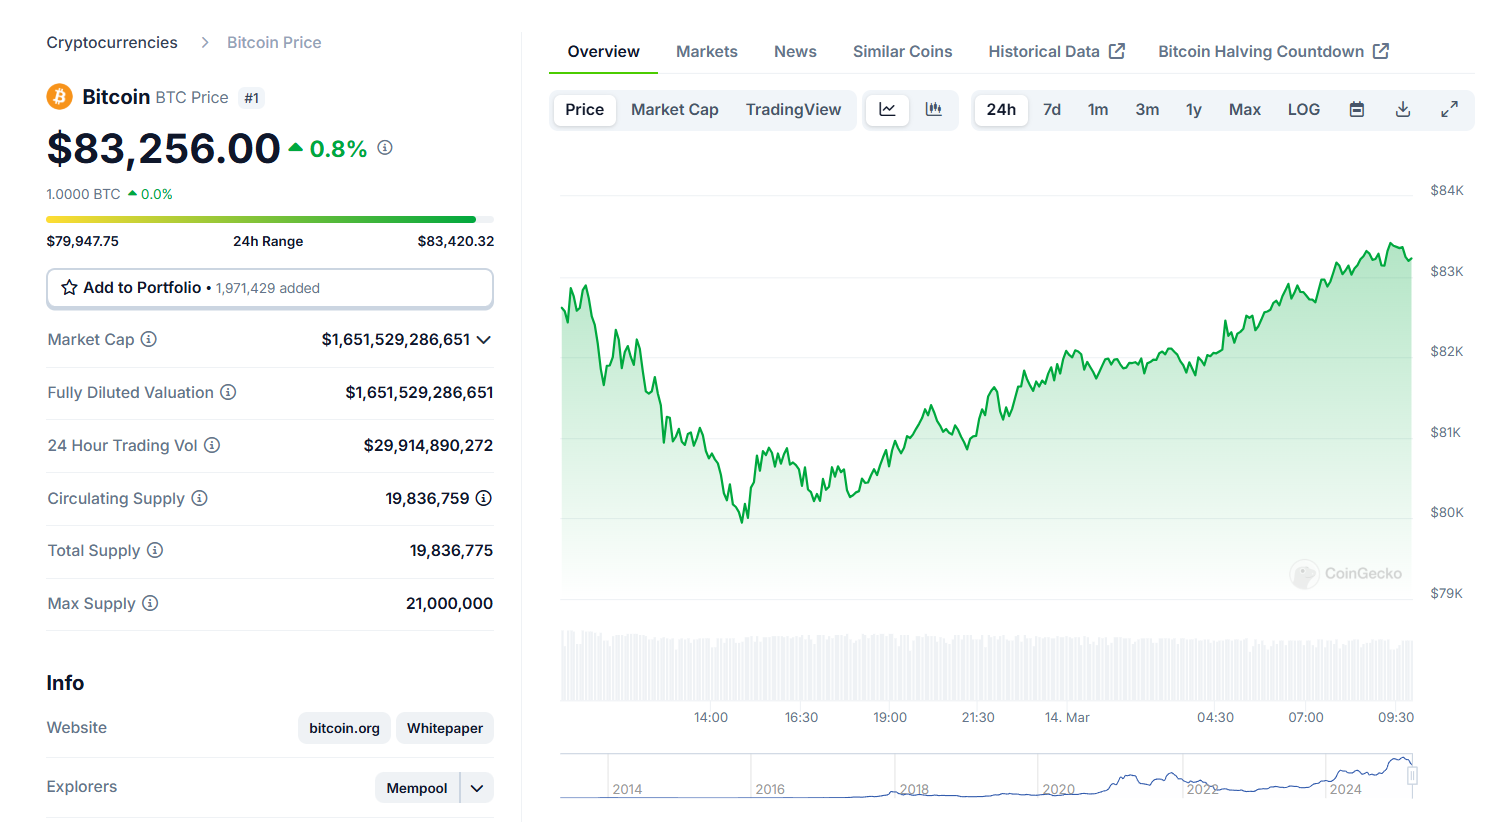Click the star icon in Add to Portfolio
Viewport: 1495px width, 822px height.
(x=69, y=288)
